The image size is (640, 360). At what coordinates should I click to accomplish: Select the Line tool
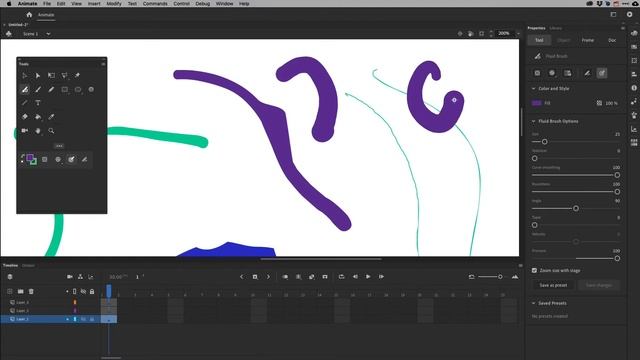click(x=24, y=103)
